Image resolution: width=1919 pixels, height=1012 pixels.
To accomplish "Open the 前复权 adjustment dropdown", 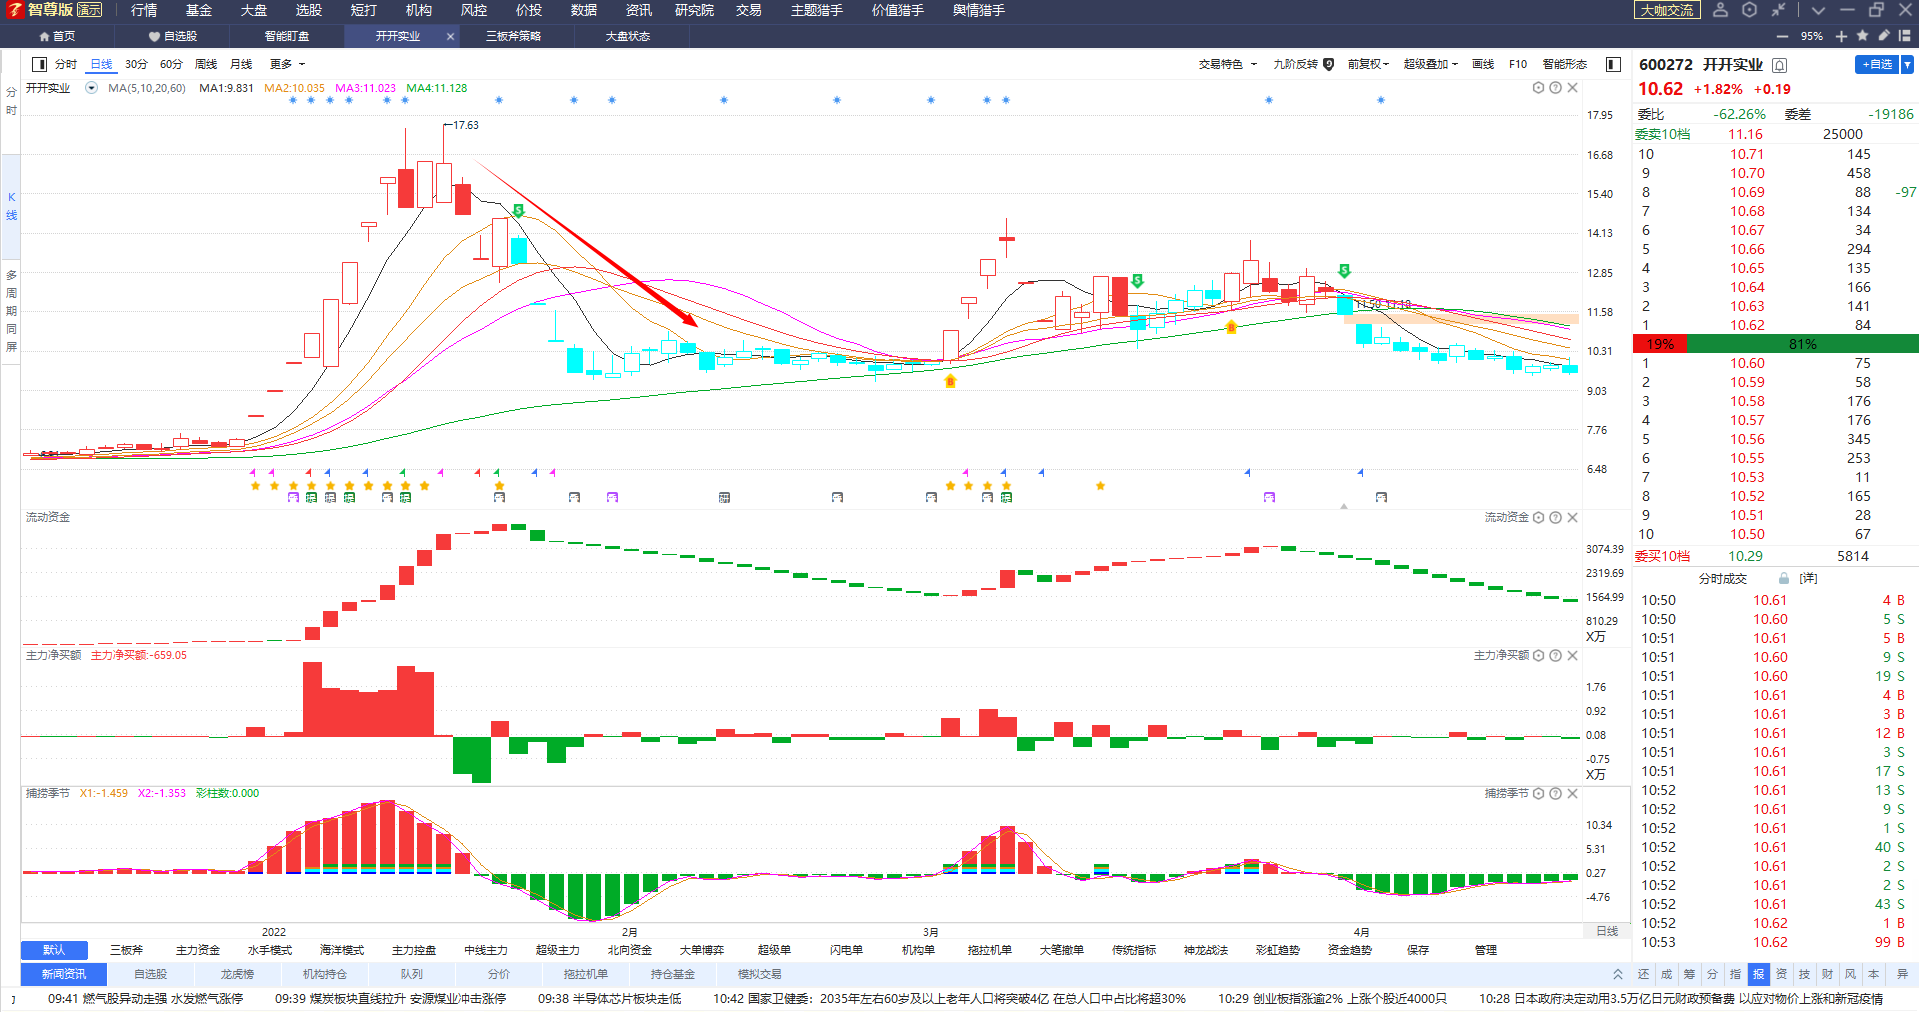I will tap(1368, 64).
